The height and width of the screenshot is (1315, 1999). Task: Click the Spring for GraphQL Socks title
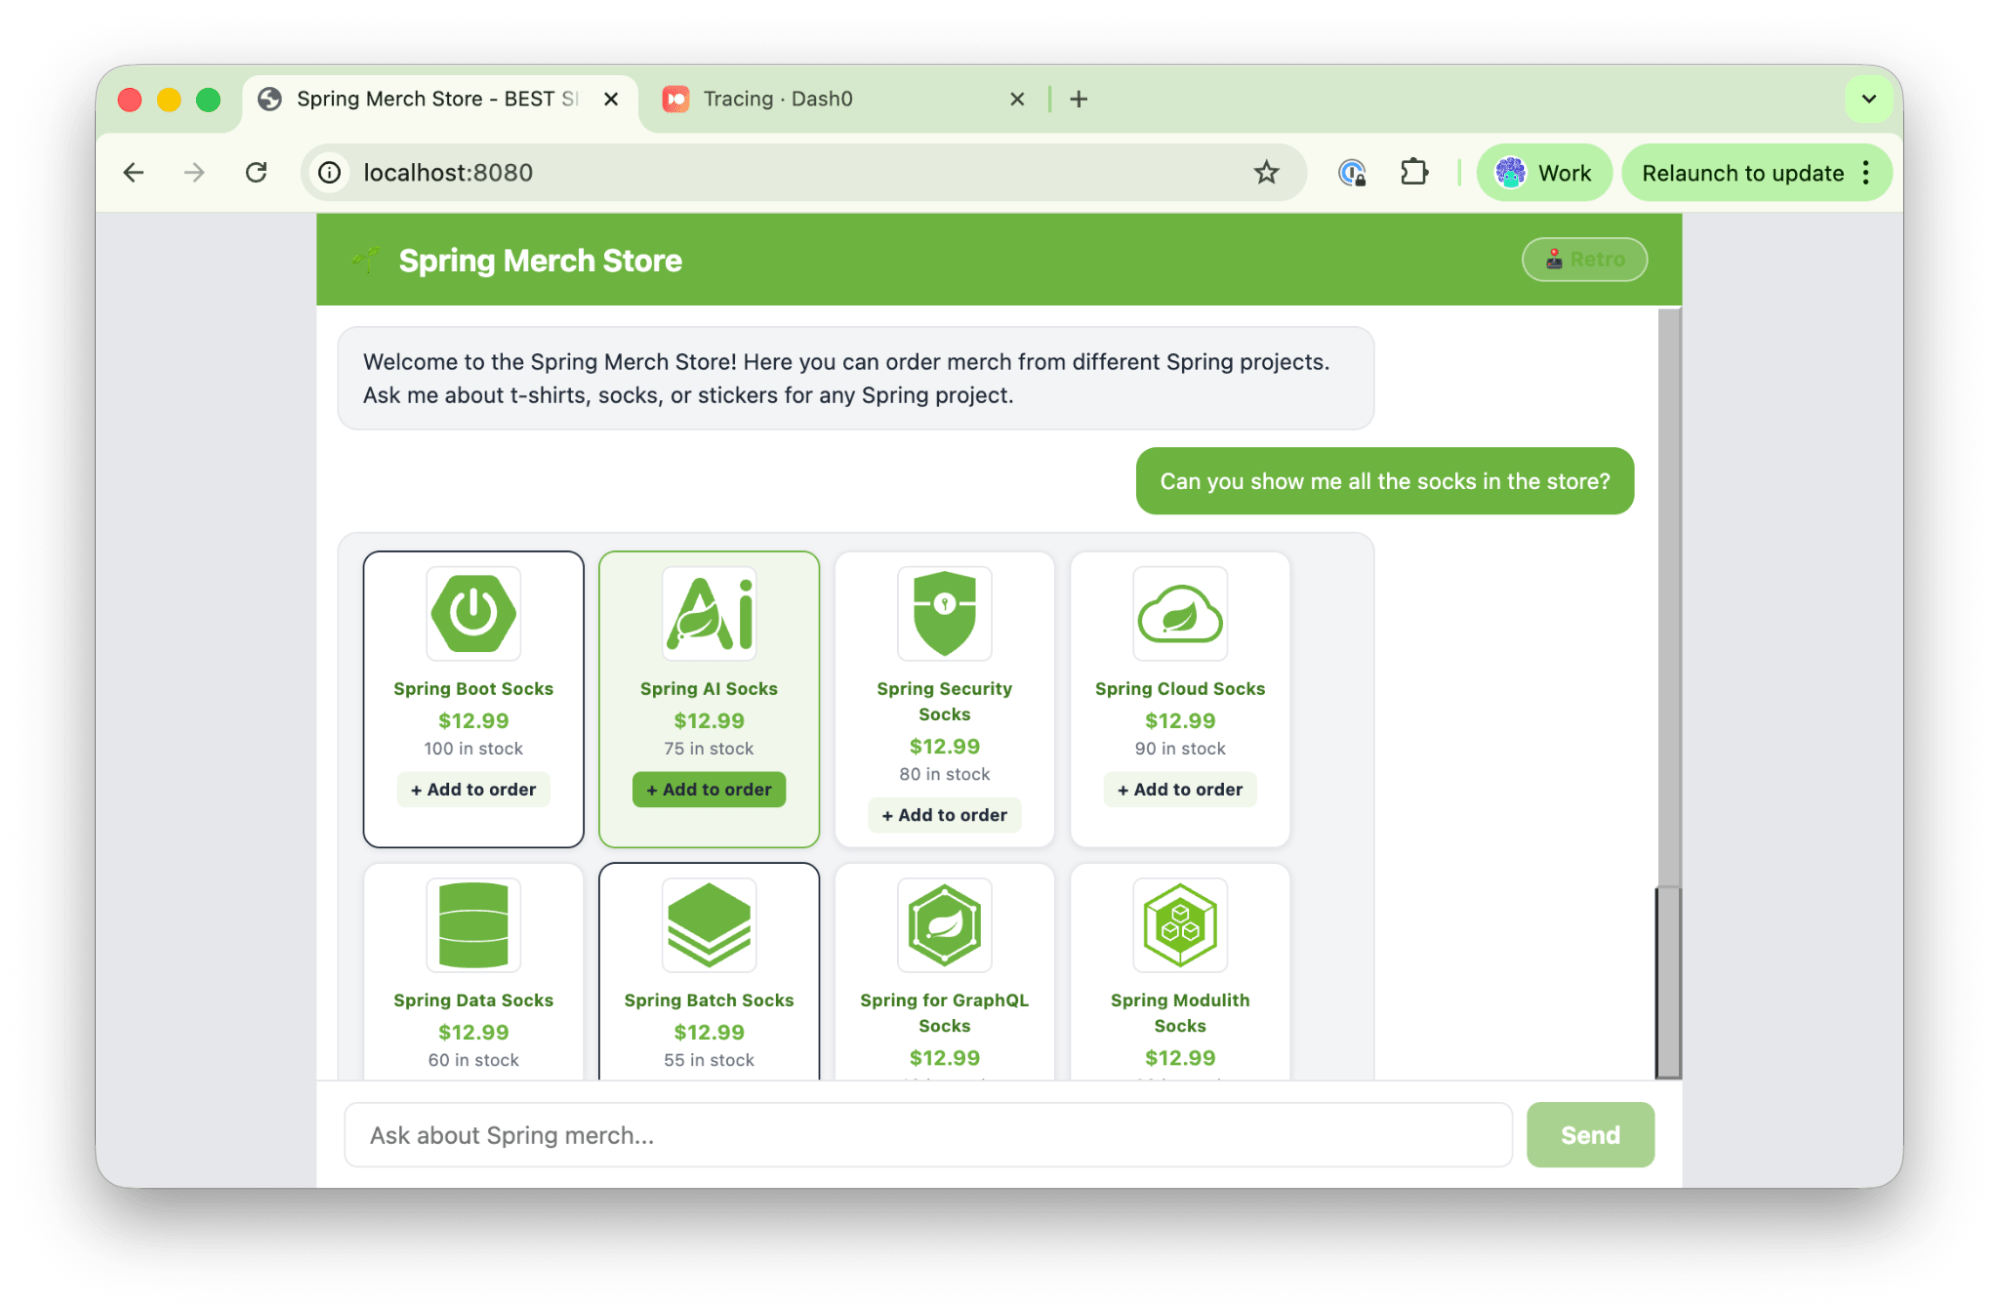(944, 1013)
